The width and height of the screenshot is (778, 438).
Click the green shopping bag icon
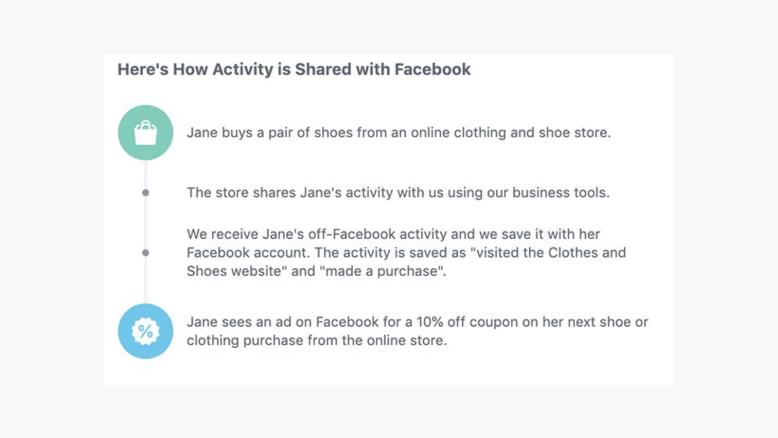[x=146, y=133]
